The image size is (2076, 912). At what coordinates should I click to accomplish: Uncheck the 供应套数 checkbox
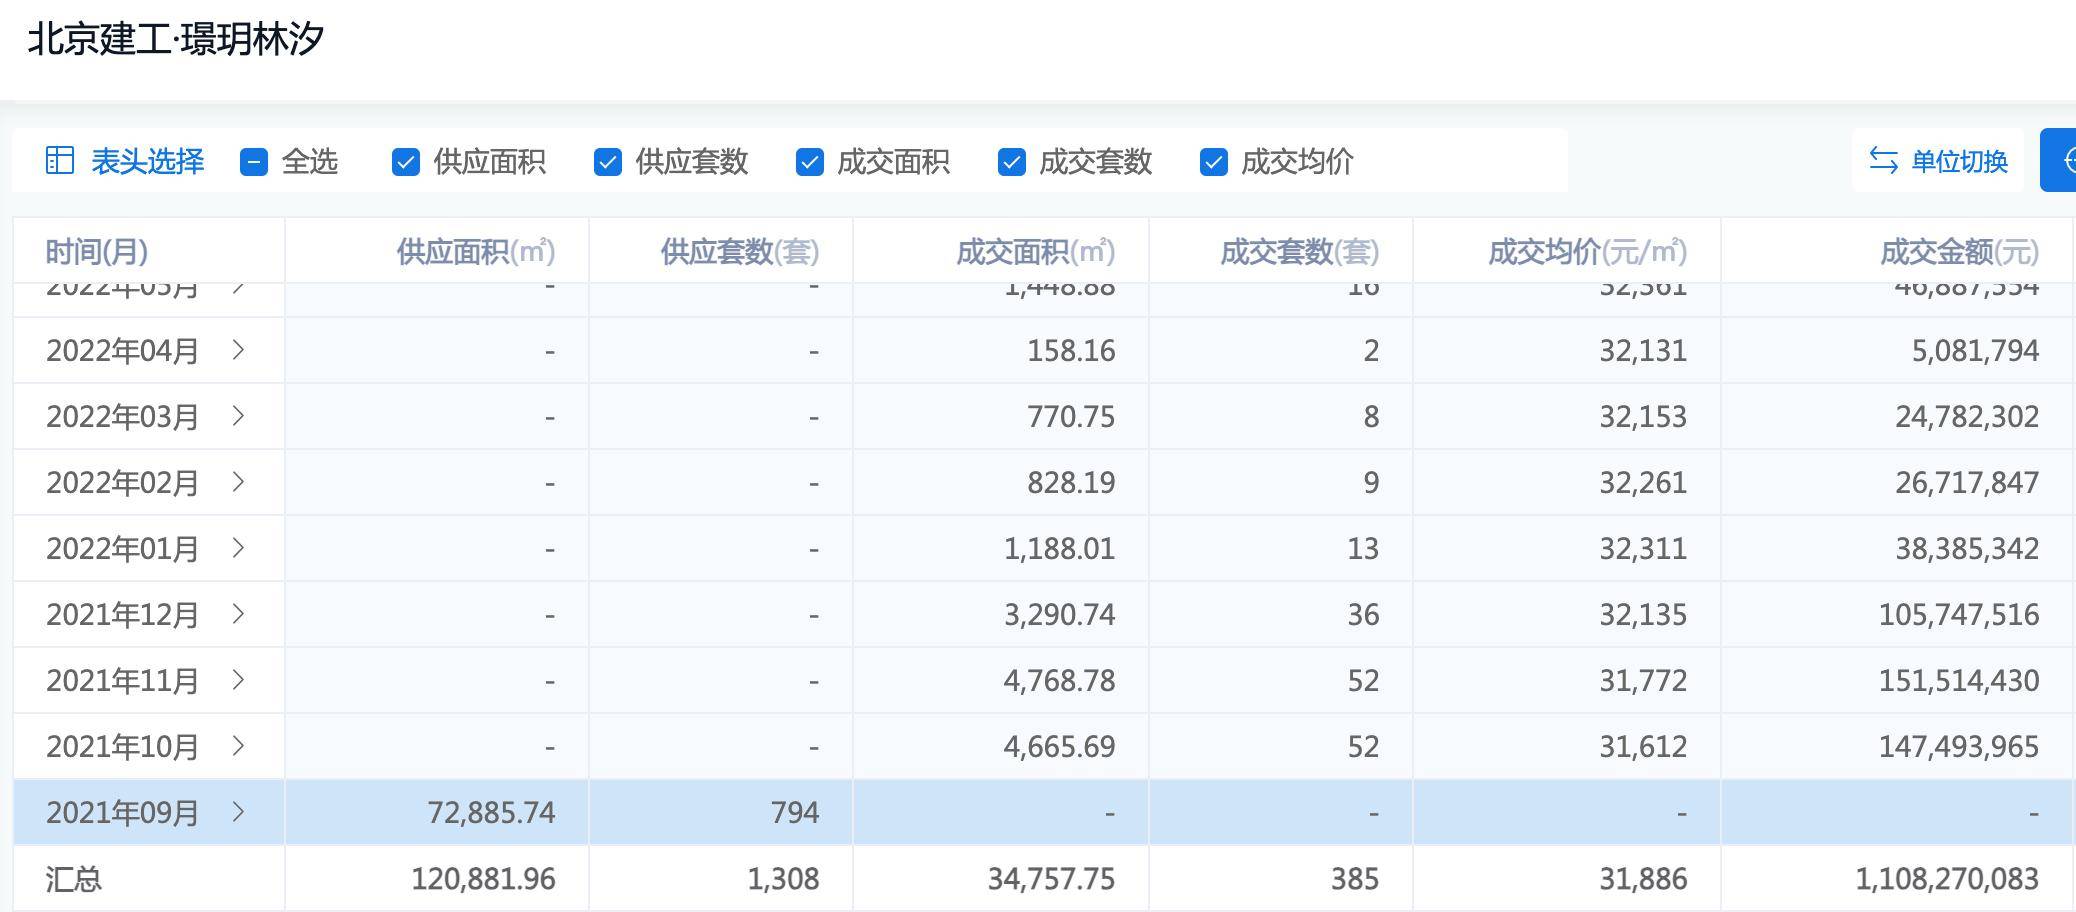pos(608,161)
